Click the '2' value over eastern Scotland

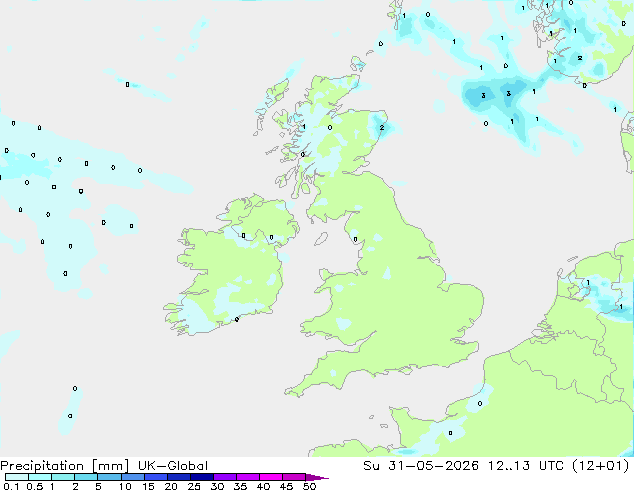[382, 128]
